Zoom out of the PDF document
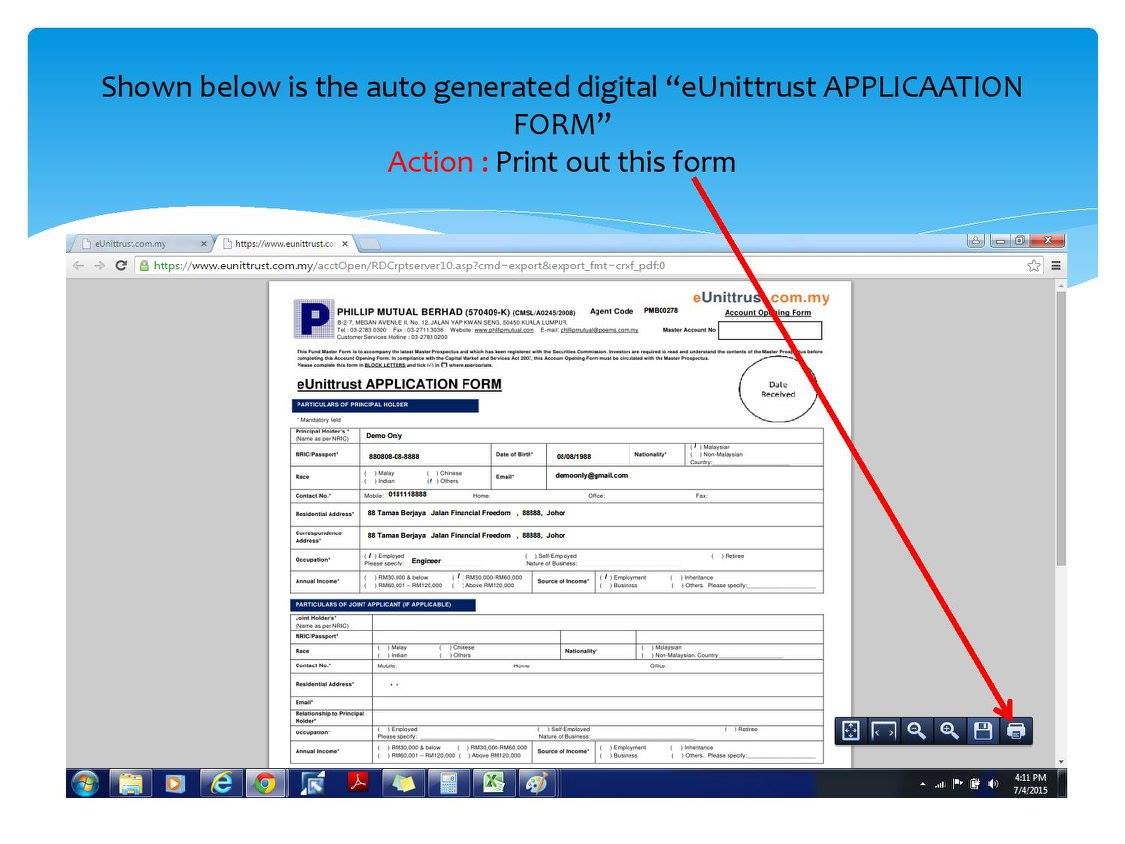Viewport: 1125px width, 844px height. [x=916, y=731]
